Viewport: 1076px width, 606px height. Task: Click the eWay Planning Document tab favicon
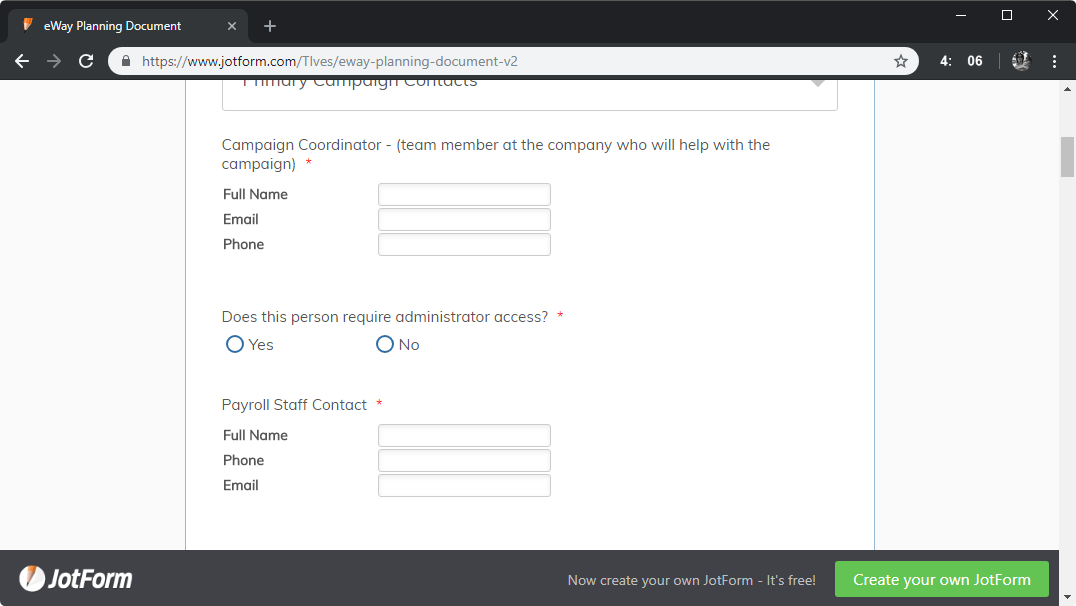tap(26, 25)
